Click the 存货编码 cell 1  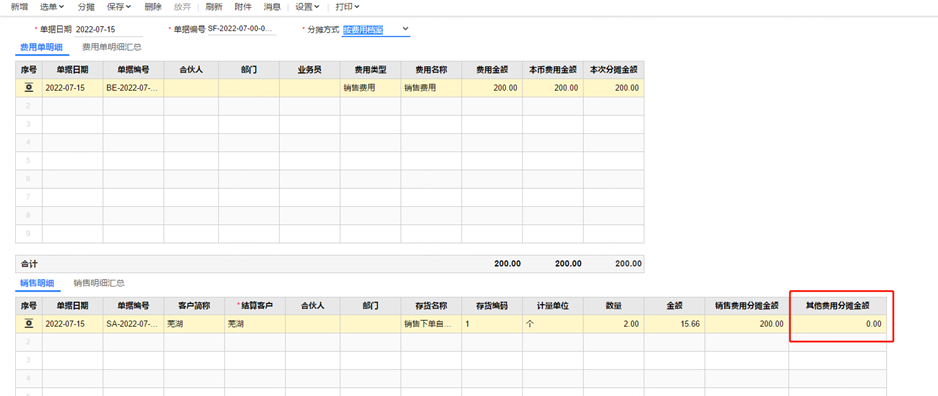coord(492,324)
